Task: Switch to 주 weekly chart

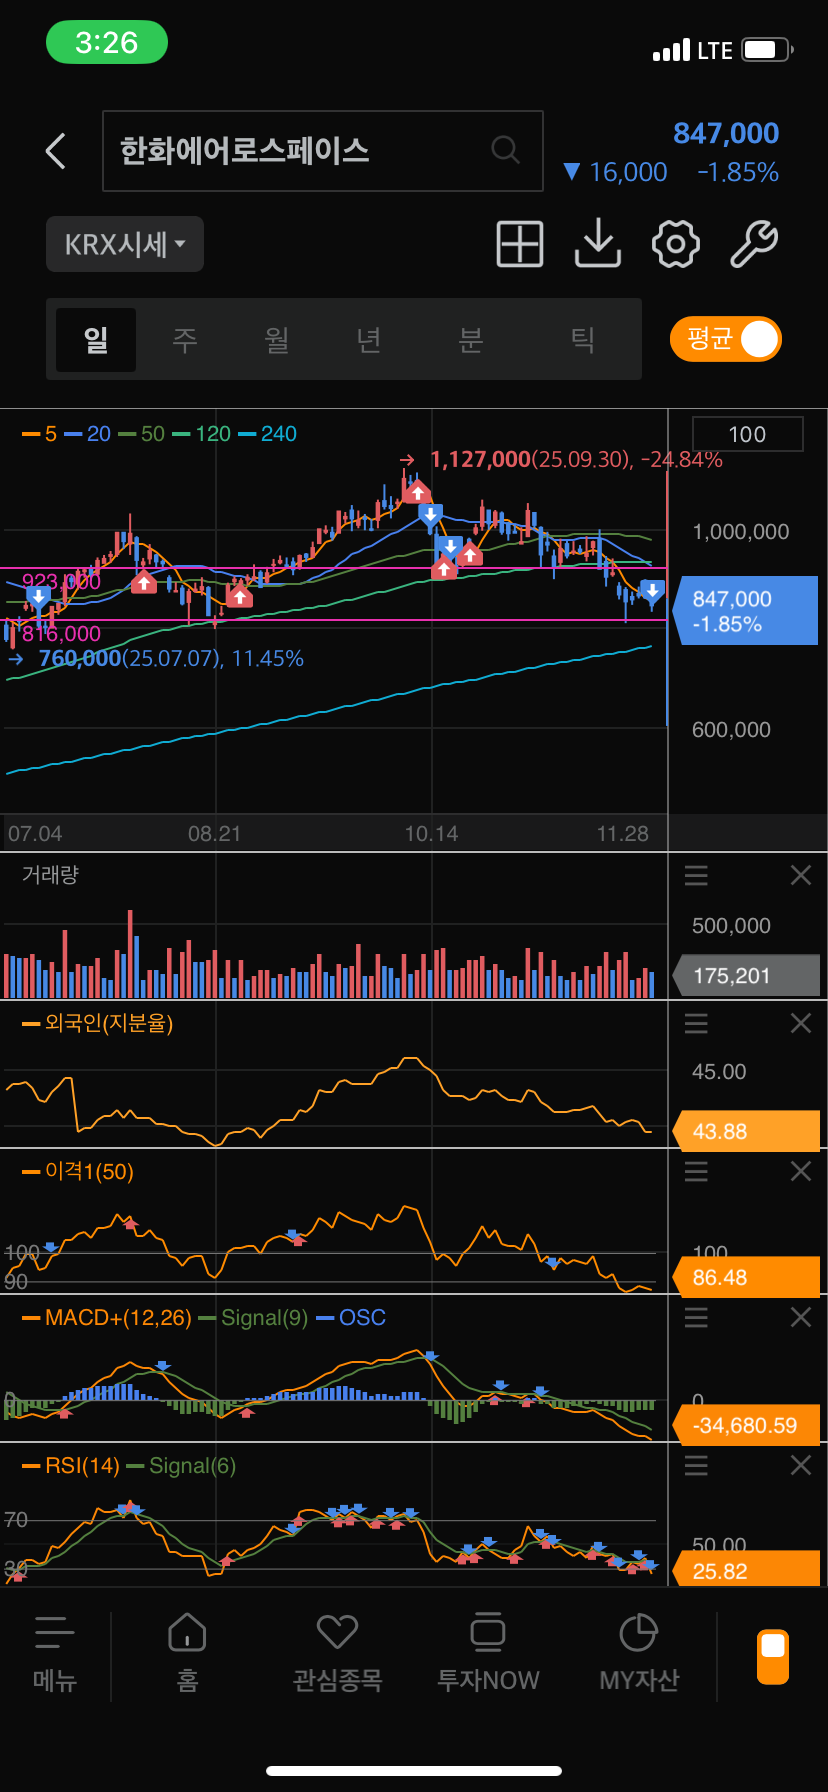Action: (185, 340)
